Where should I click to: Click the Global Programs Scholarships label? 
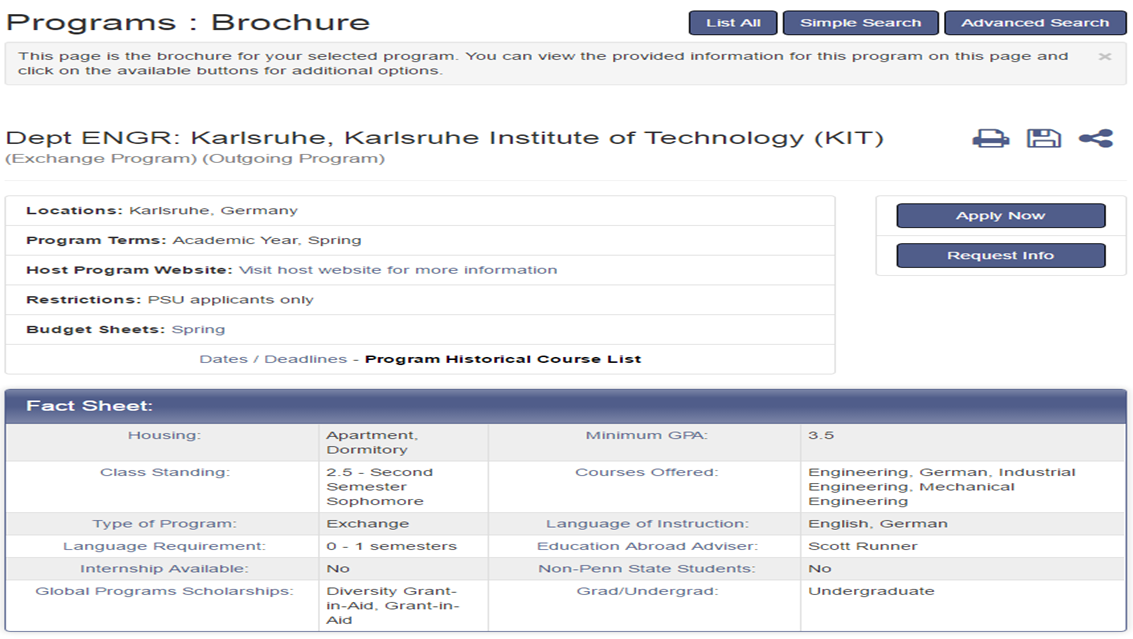164,591
